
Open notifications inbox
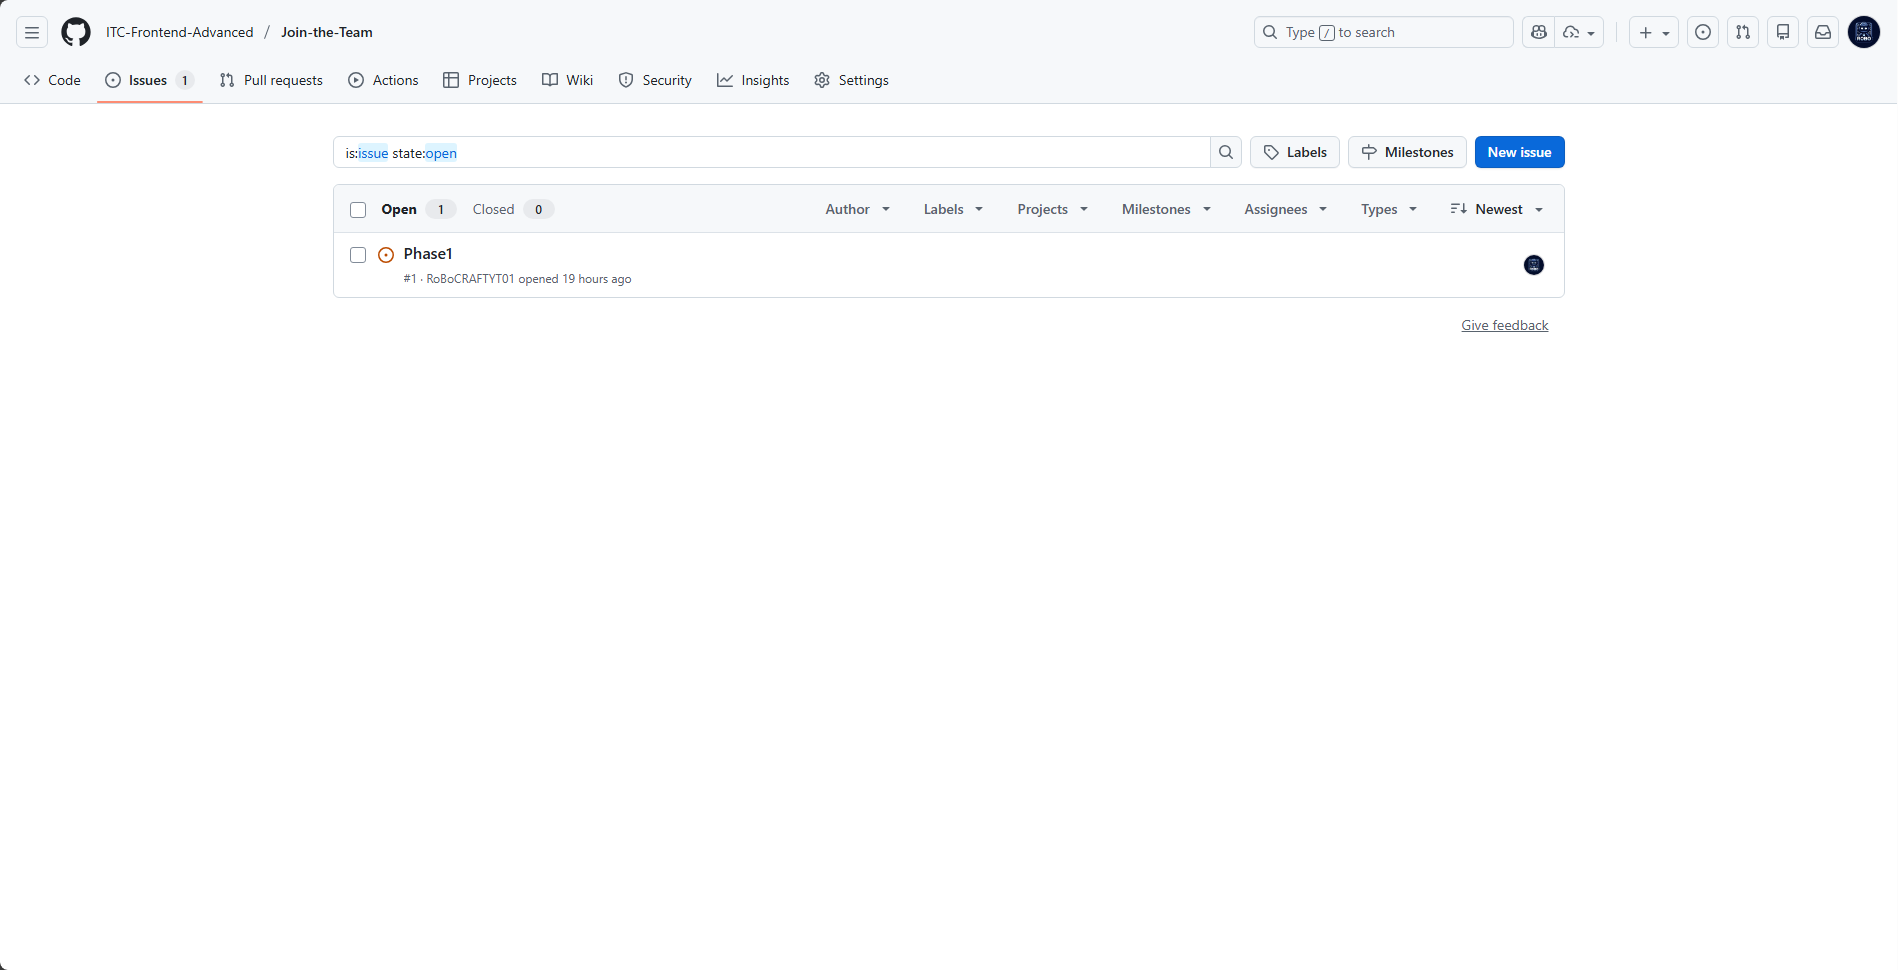coord(1822,31)
